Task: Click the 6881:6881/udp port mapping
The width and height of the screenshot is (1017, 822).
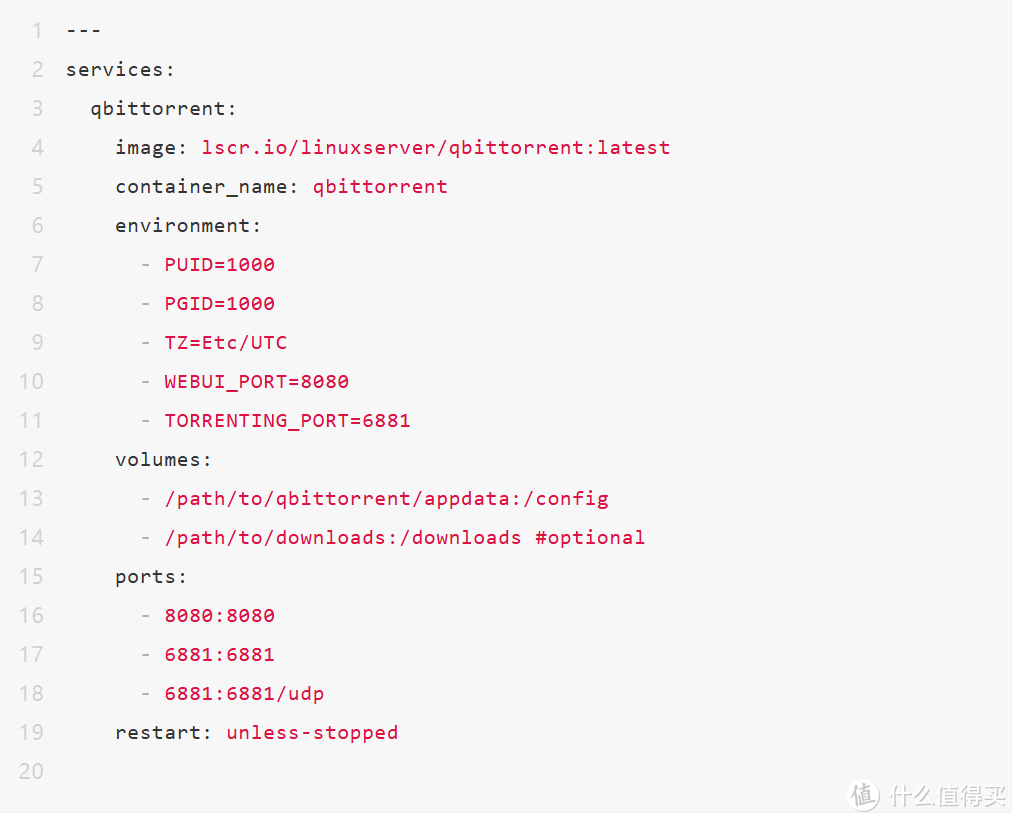Action: point(244,694)
